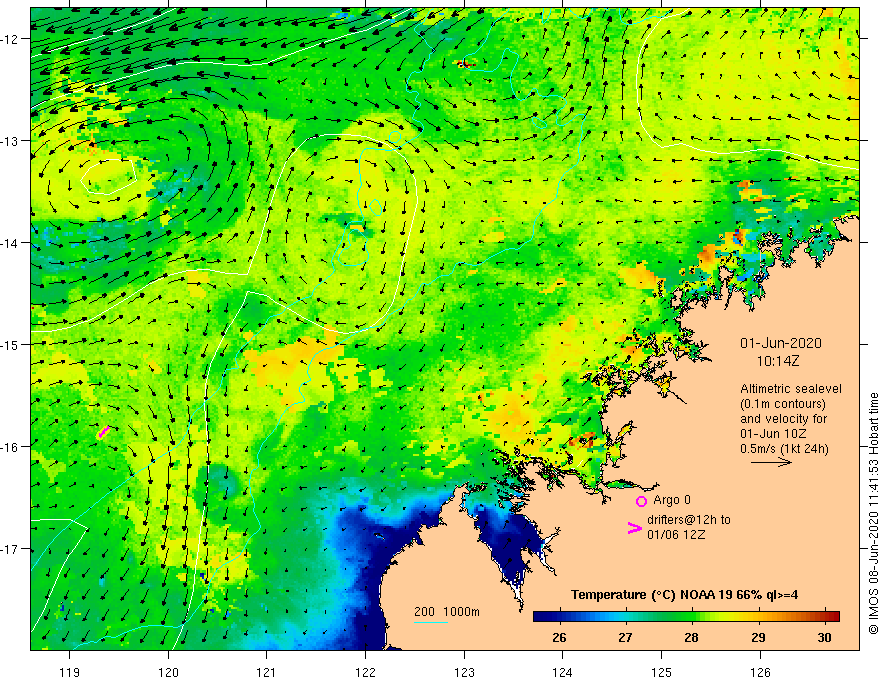Viewport: 880px width, 680px height.
Task: Click longitude axis label 121
Action: [267, 672]
